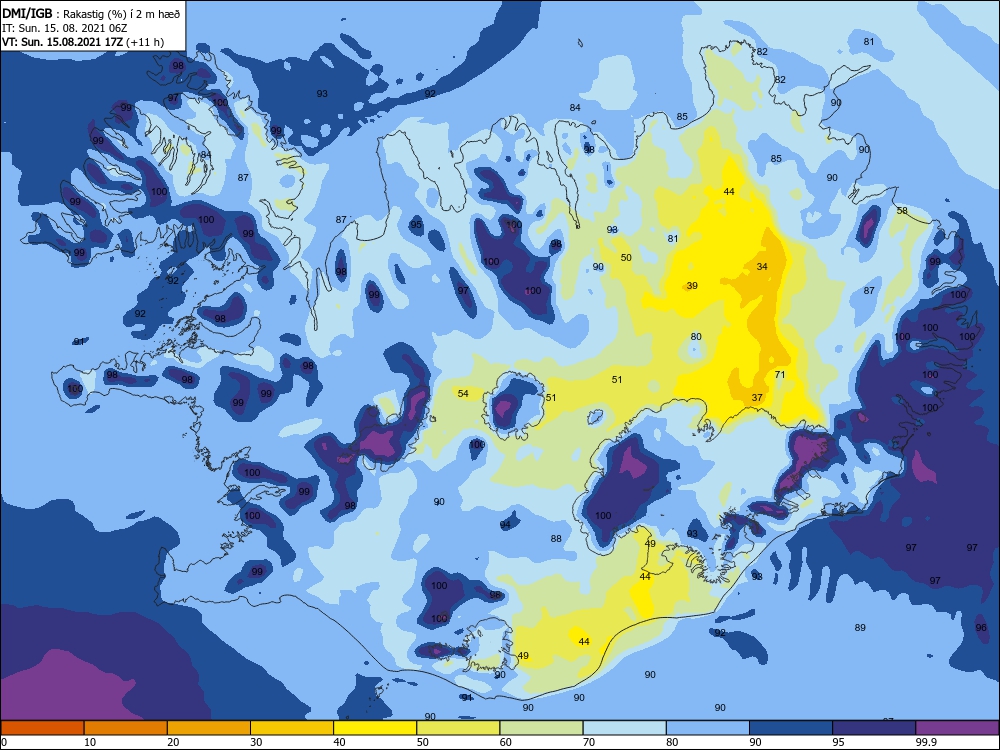This screenshot has width=1000, height=750.
Task: Select the initial time line "IT: Sun. 15. 08. 2021 06Z"
Action: pyautogui.click(x=64, y=28)
